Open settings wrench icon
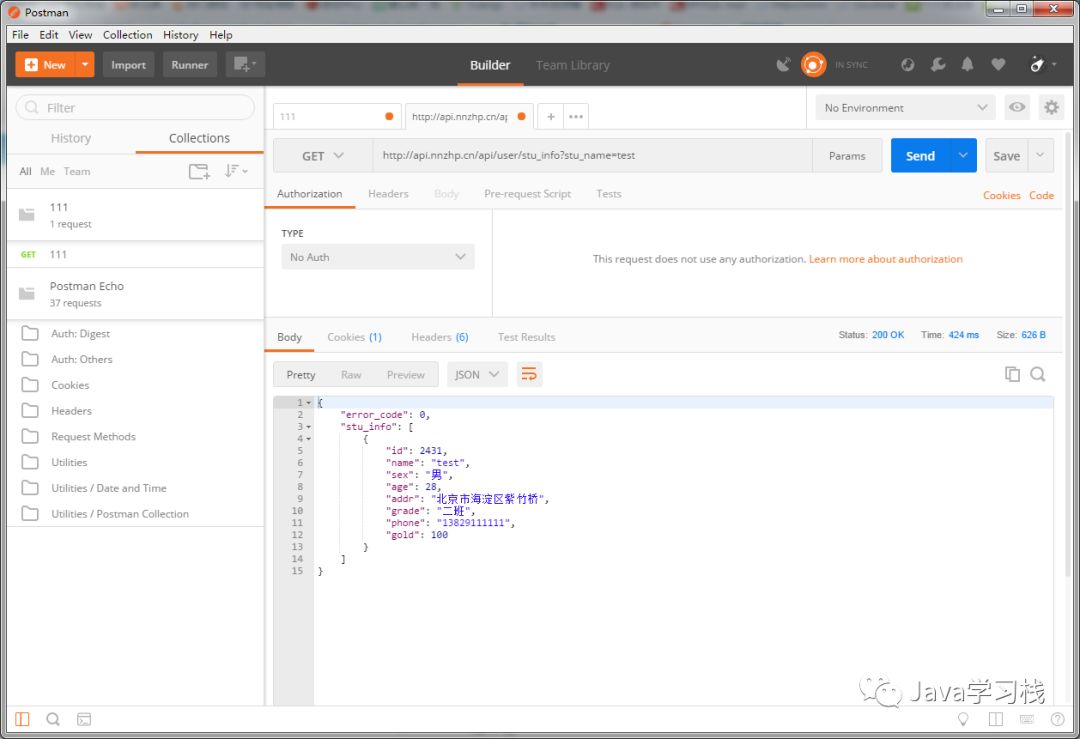1080x739 pixels. click(x=937, y=65)
